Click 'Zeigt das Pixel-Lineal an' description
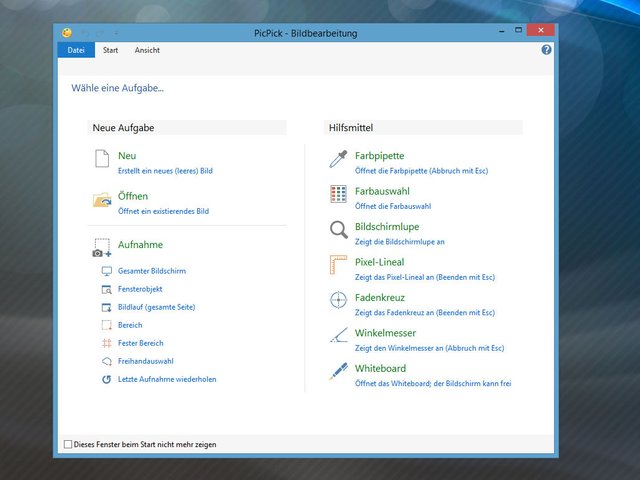The height and width of the screenshot is (480, 640). (424, 277)
